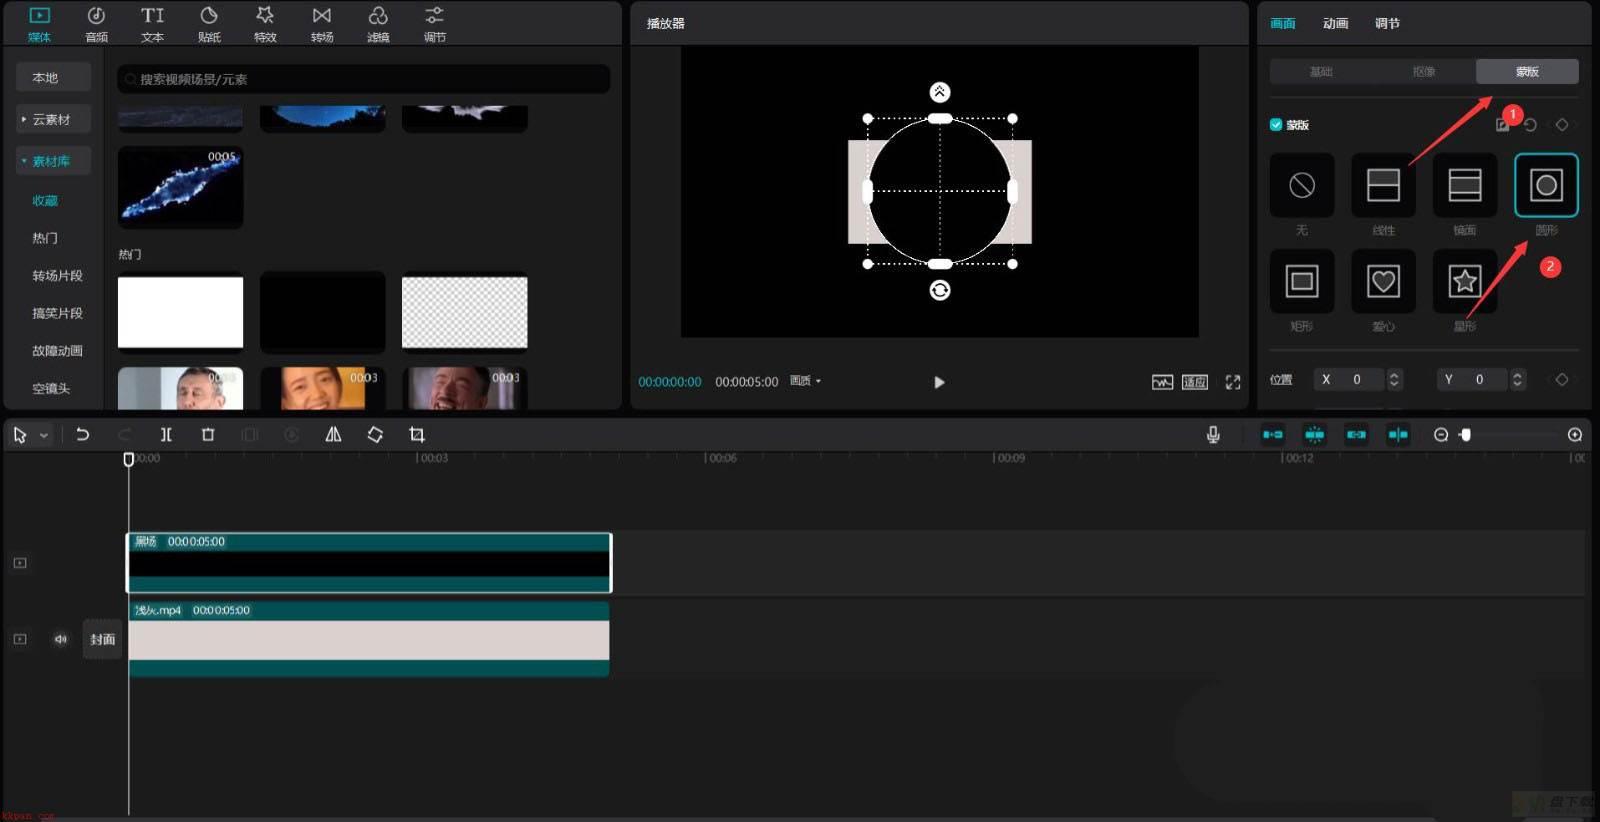Uncheck the 蒙版 mask checkbox

pos(1276,125)
